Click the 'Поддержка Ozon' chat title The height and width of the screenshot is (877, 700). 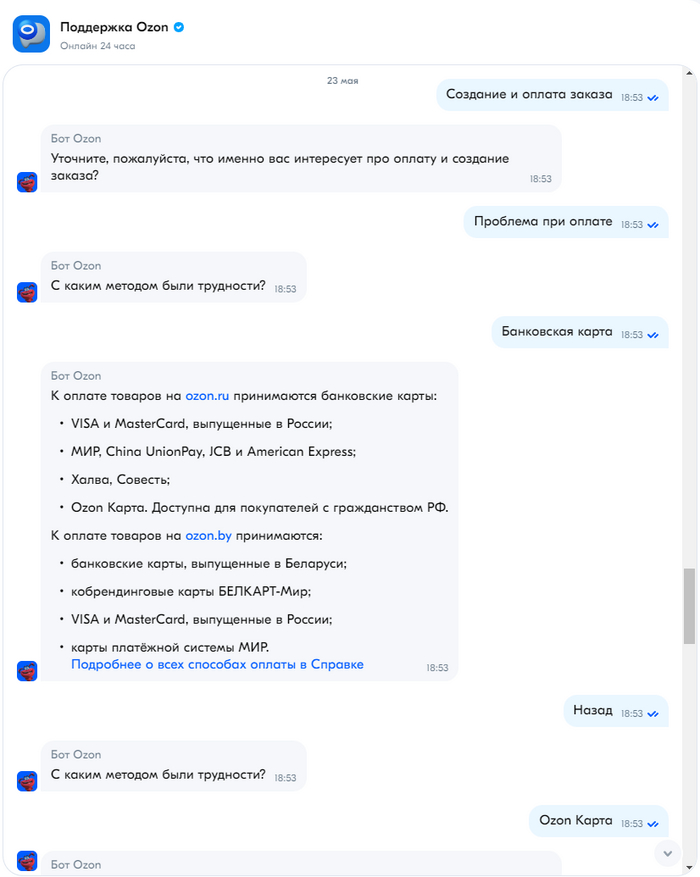coord(113,26)
